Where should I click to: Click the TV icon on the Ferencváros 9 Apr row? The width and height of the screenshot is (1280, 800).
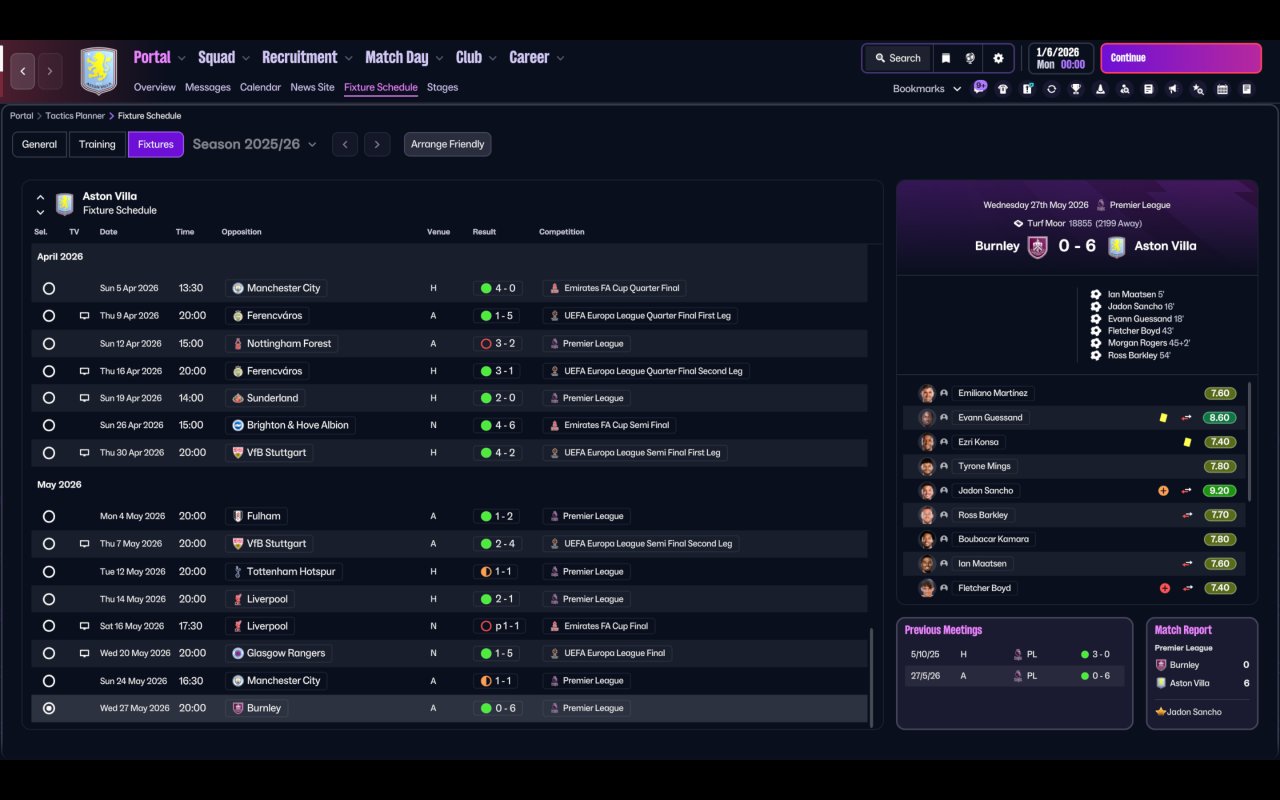point(85,316)
